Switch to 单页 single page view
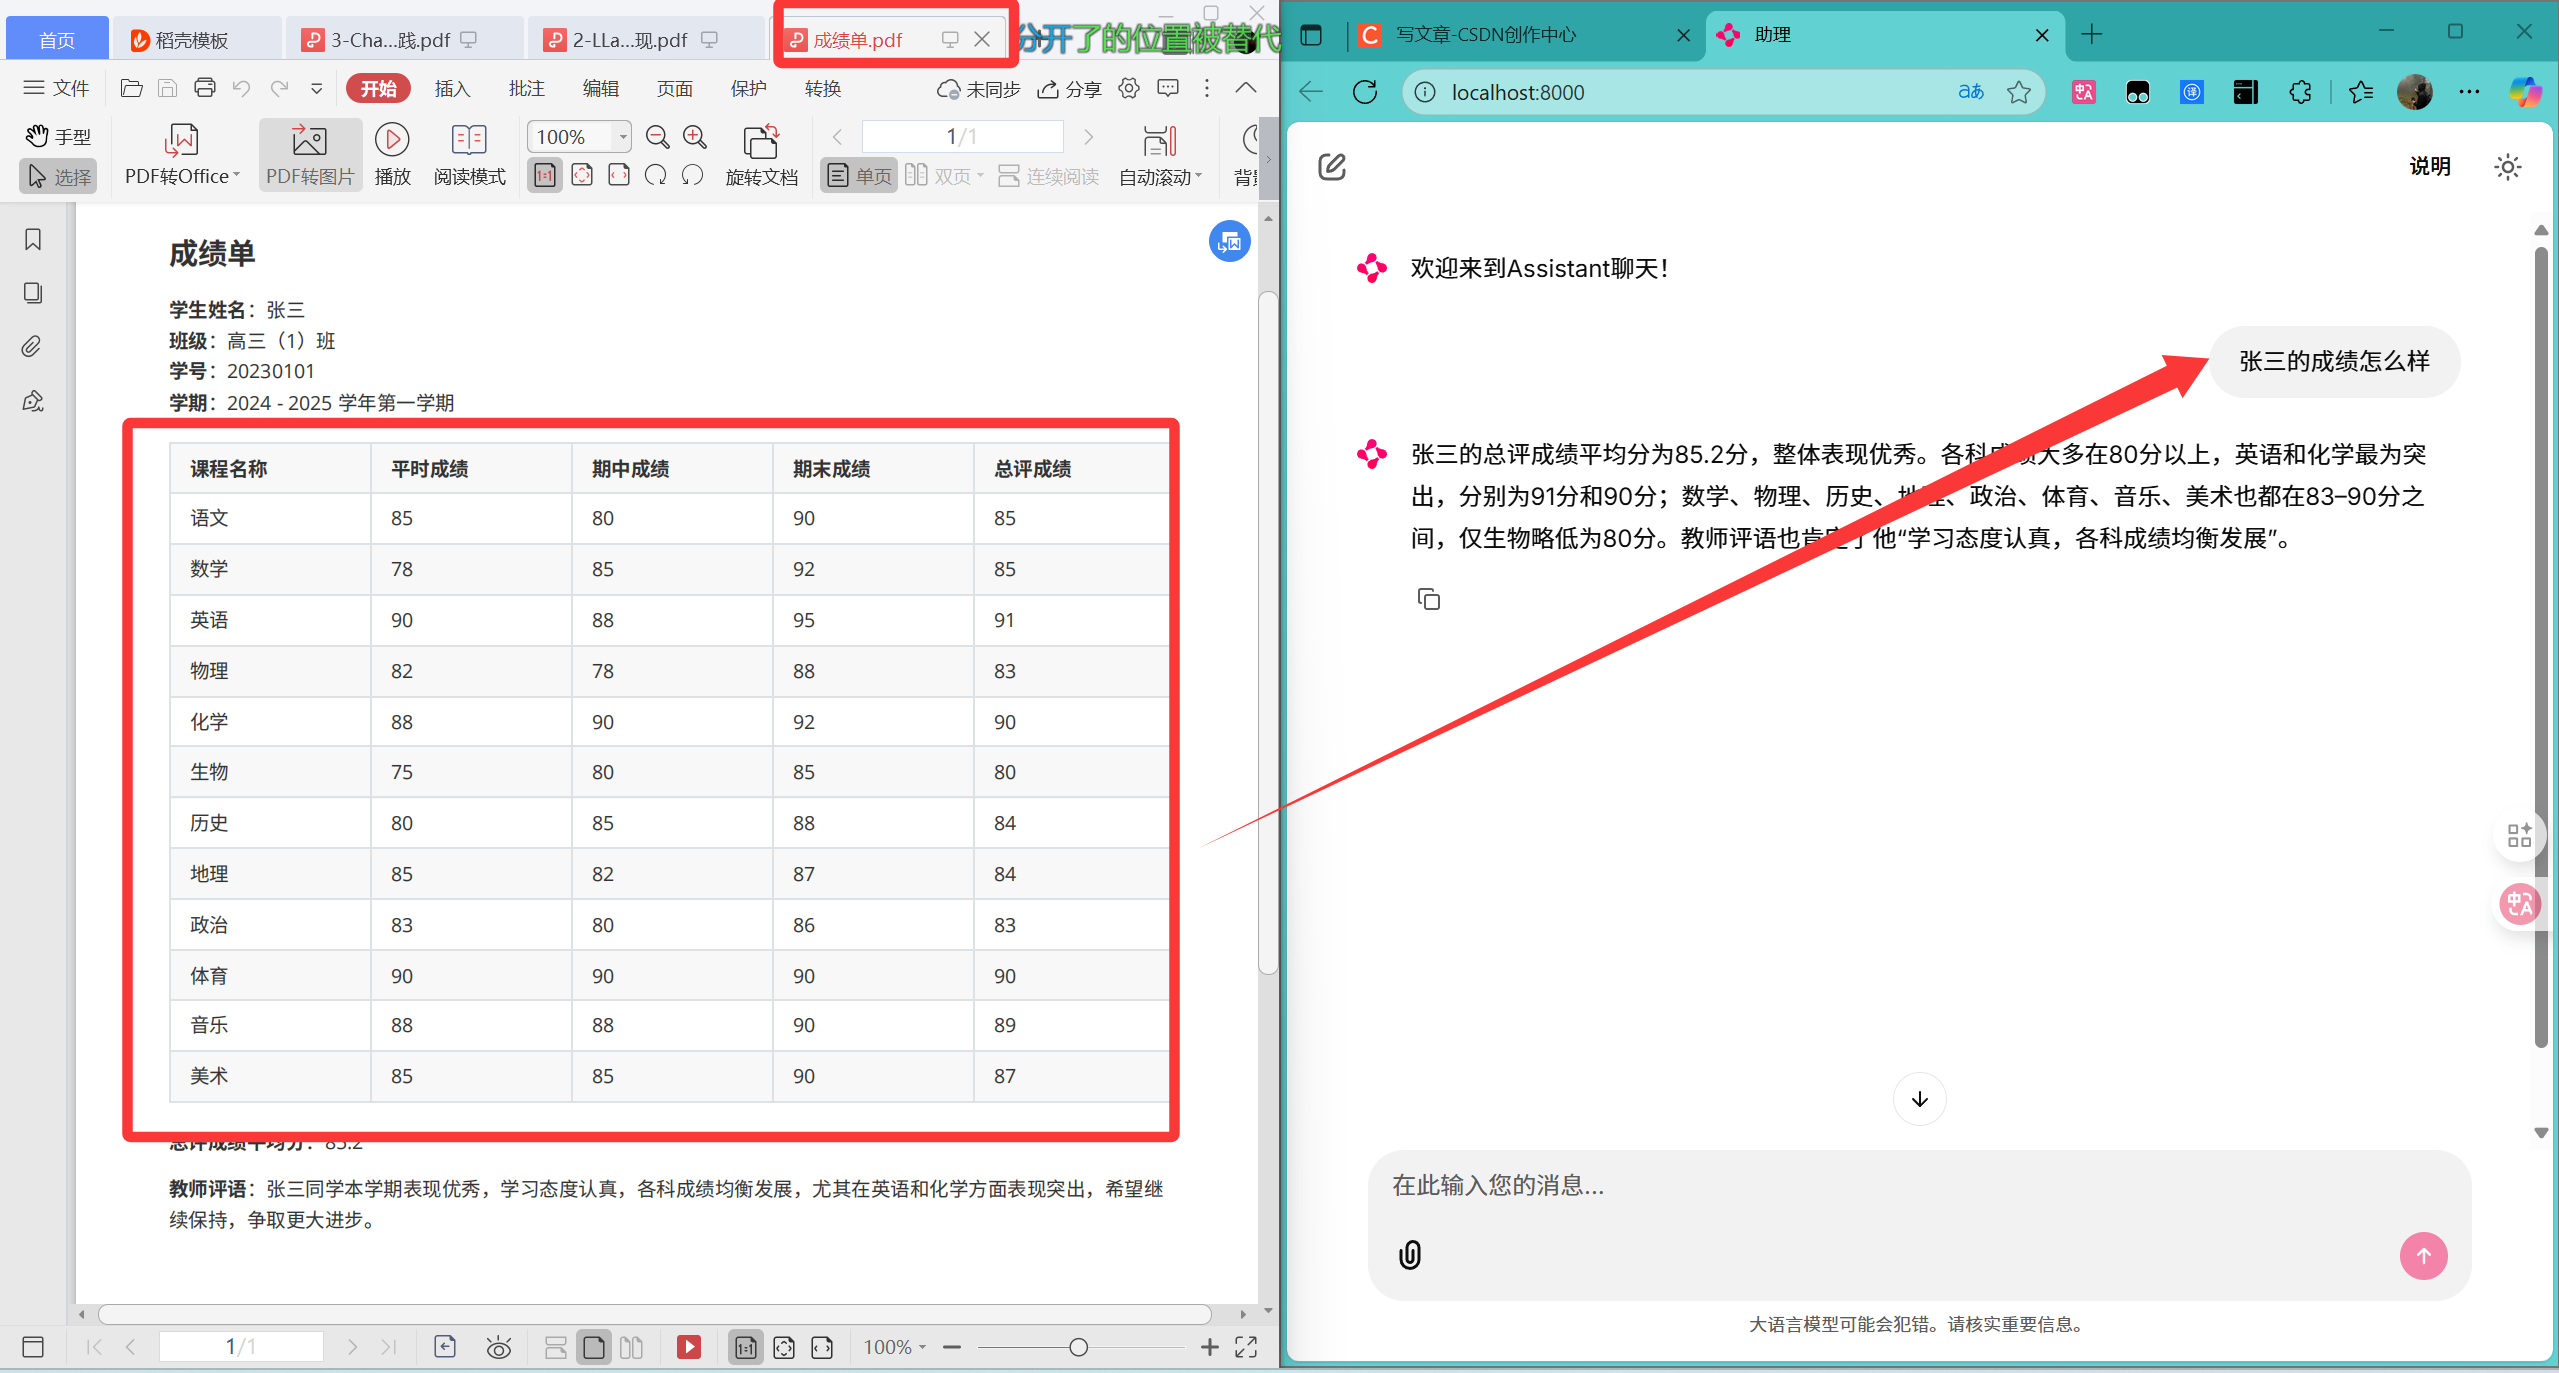The height and width of the screenshot is (1373, 2559). [x=859, y=176]
